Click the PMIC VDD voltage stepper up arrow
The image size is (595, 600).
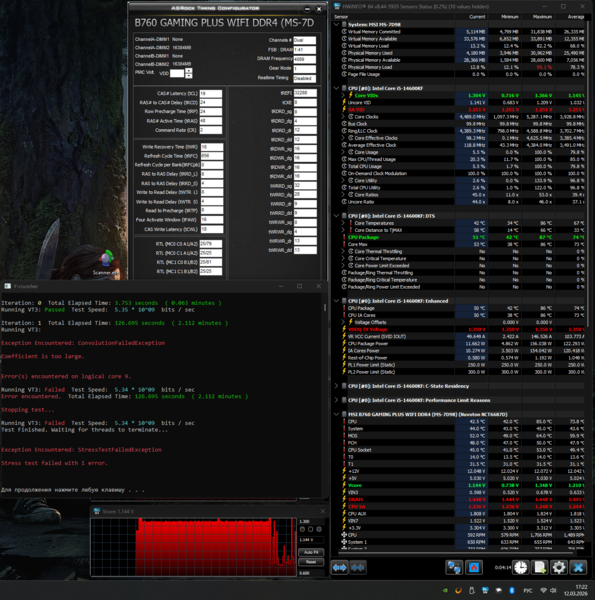point(188,70)
